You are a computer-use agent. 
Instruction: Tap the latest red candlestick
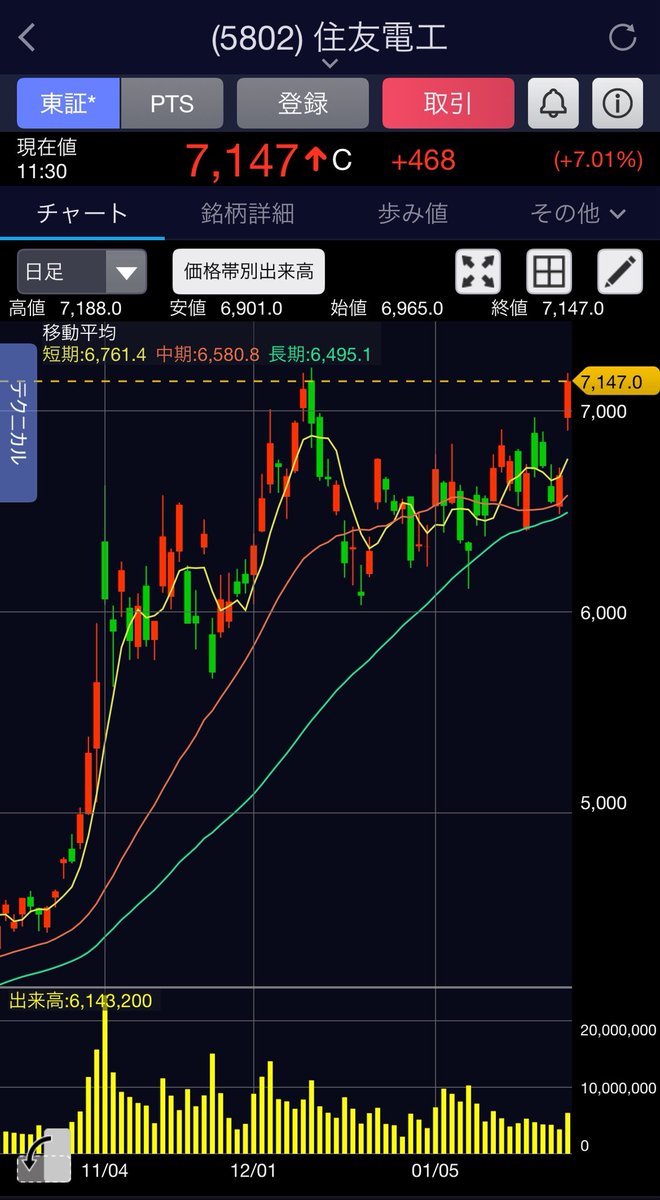[568, 400]
